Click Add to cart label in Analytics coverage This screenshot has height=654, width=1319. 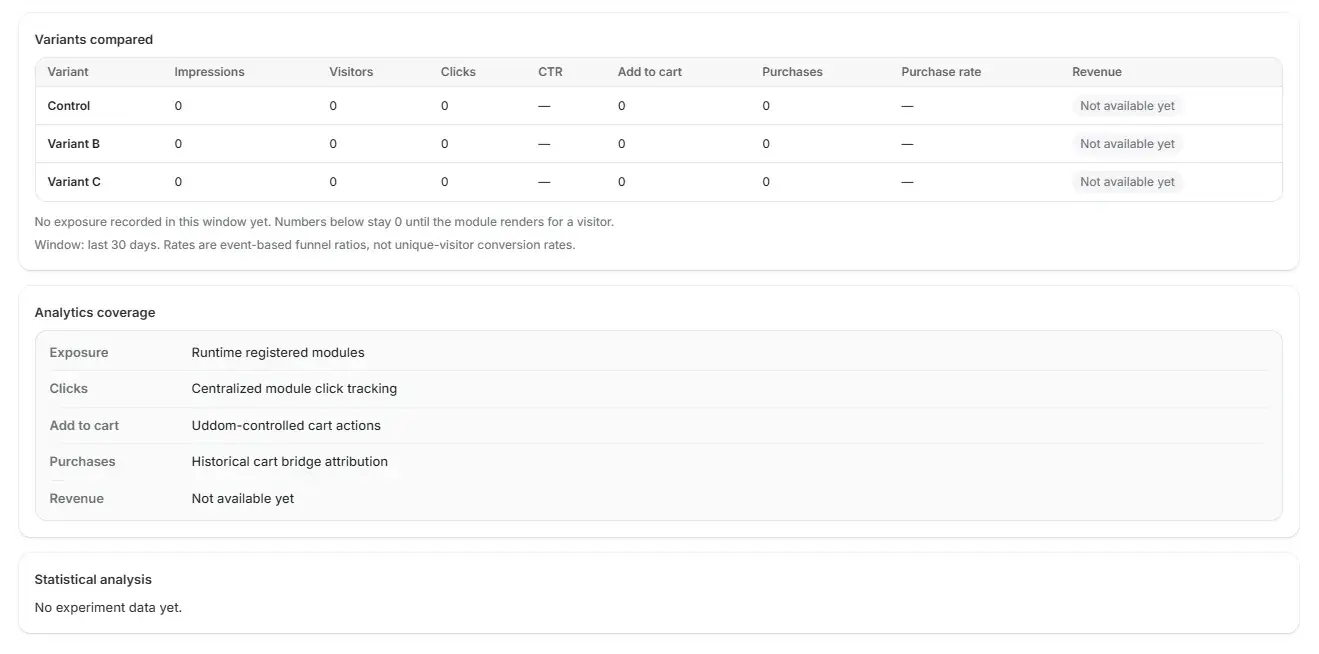tap(84, 426)
